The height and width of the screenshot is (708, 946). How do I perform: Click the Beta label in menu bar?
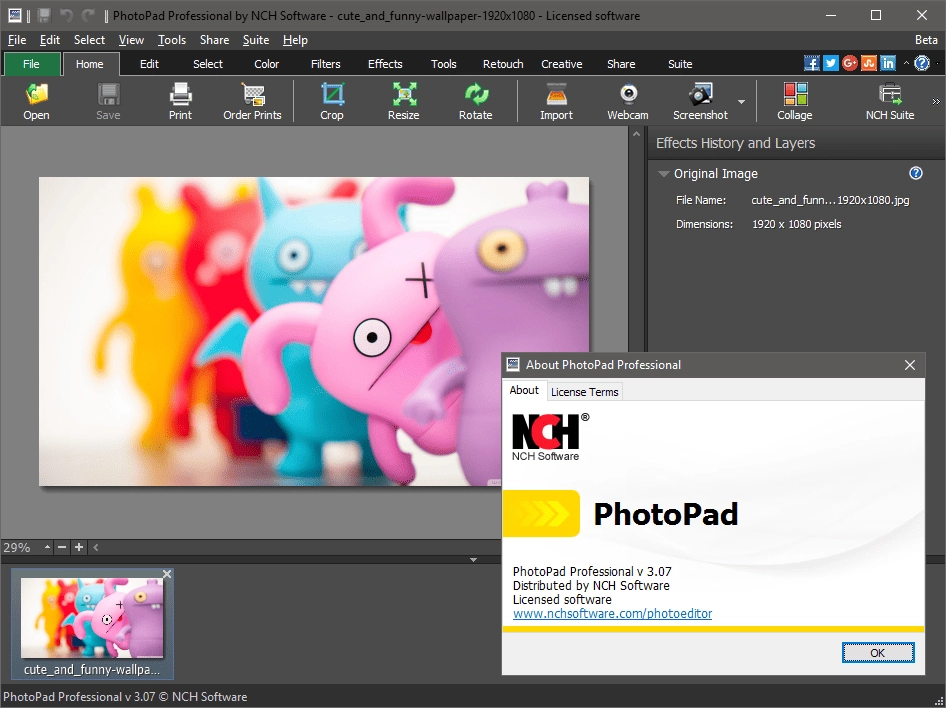(926, 40)
